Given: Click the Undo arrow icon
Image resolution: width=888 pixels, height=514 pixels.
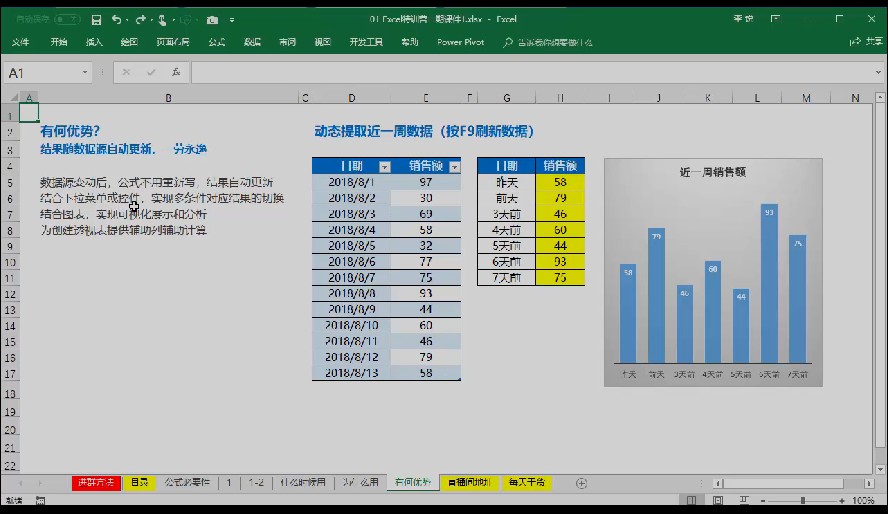Looking at the screenshot, I should (x=116, y=20).
